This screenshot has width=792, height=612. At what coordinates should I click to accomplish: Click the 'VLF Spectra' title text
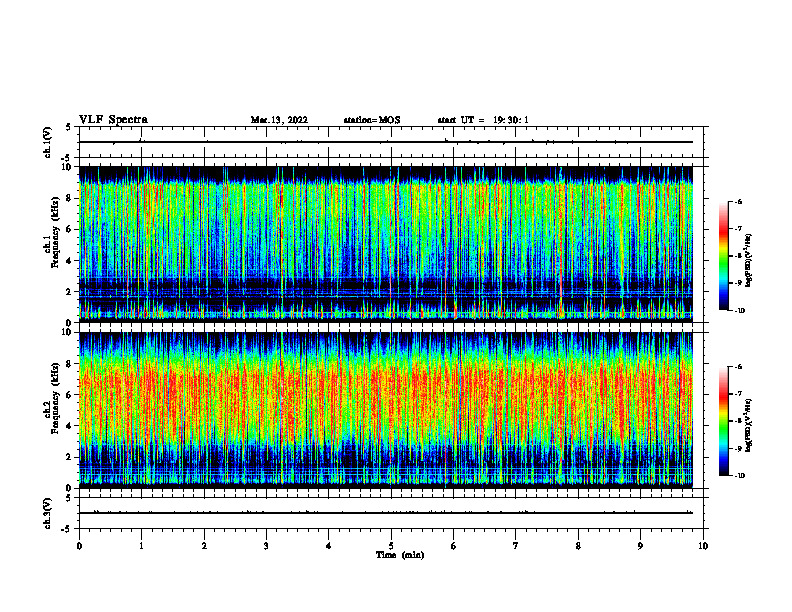point(113,120)
